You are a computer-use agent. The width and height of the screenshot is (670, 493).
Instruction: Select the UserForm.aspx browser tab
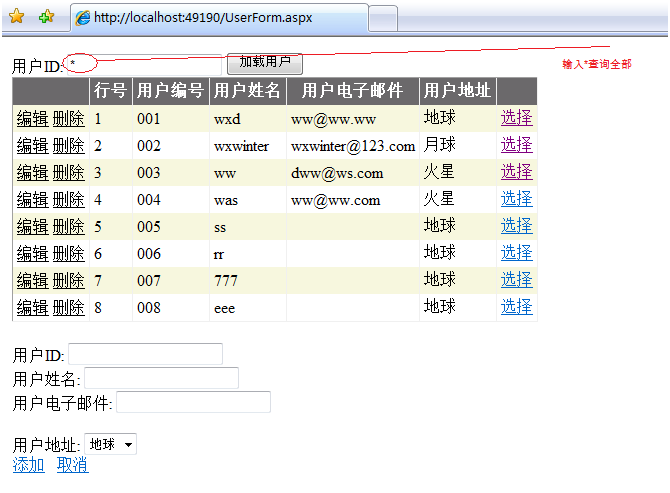click(219, 18)
